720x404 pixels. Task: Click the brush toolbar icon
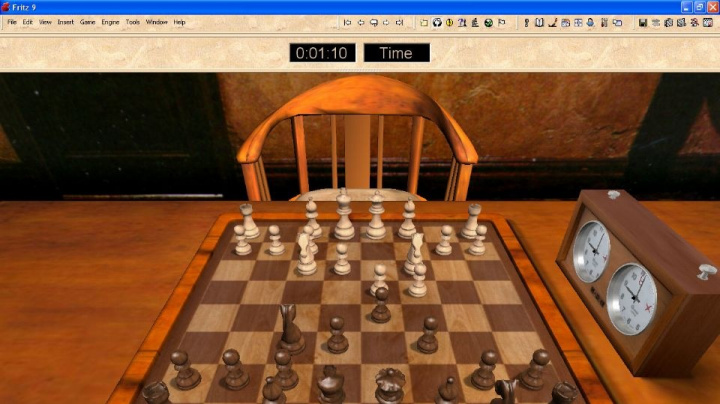(x=552, y=22)
